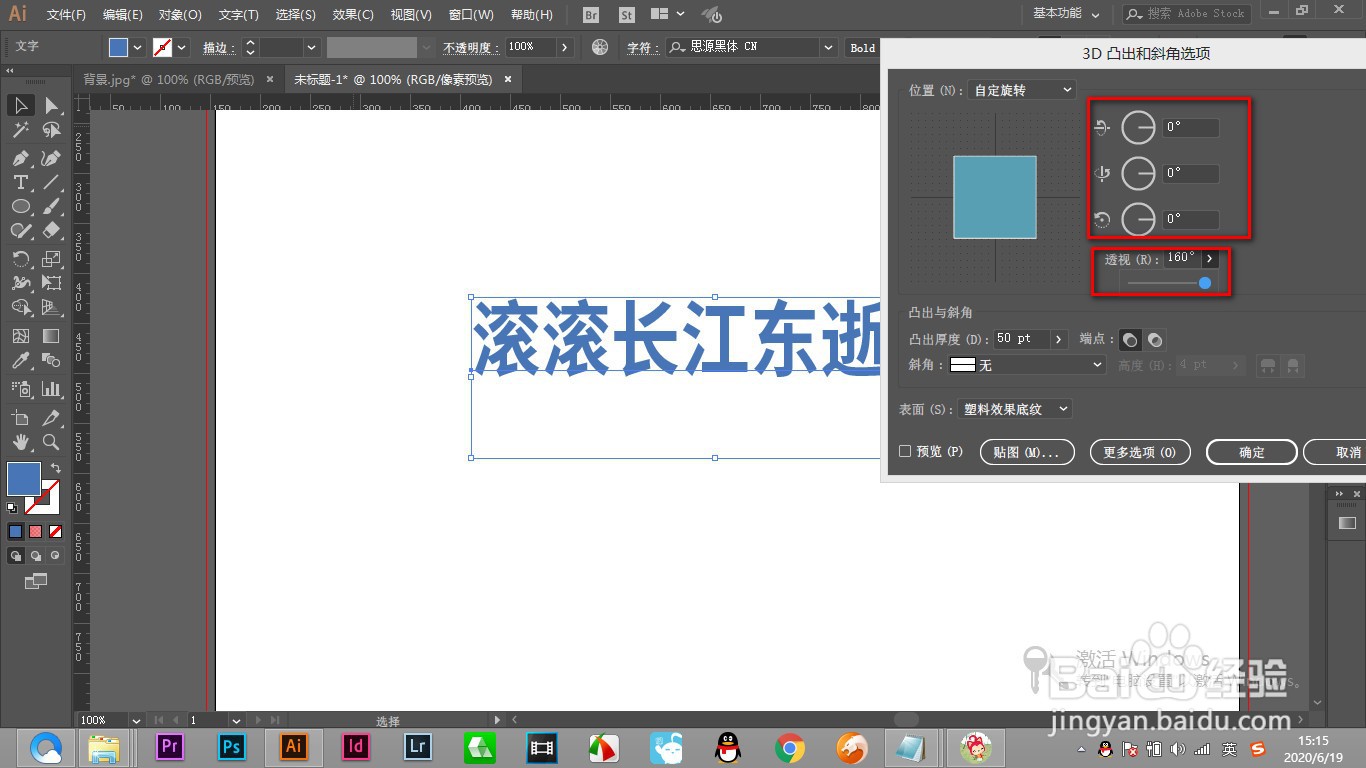Select the Column Graph tool
Viewport: 1366px width, 768px height.
51,388
